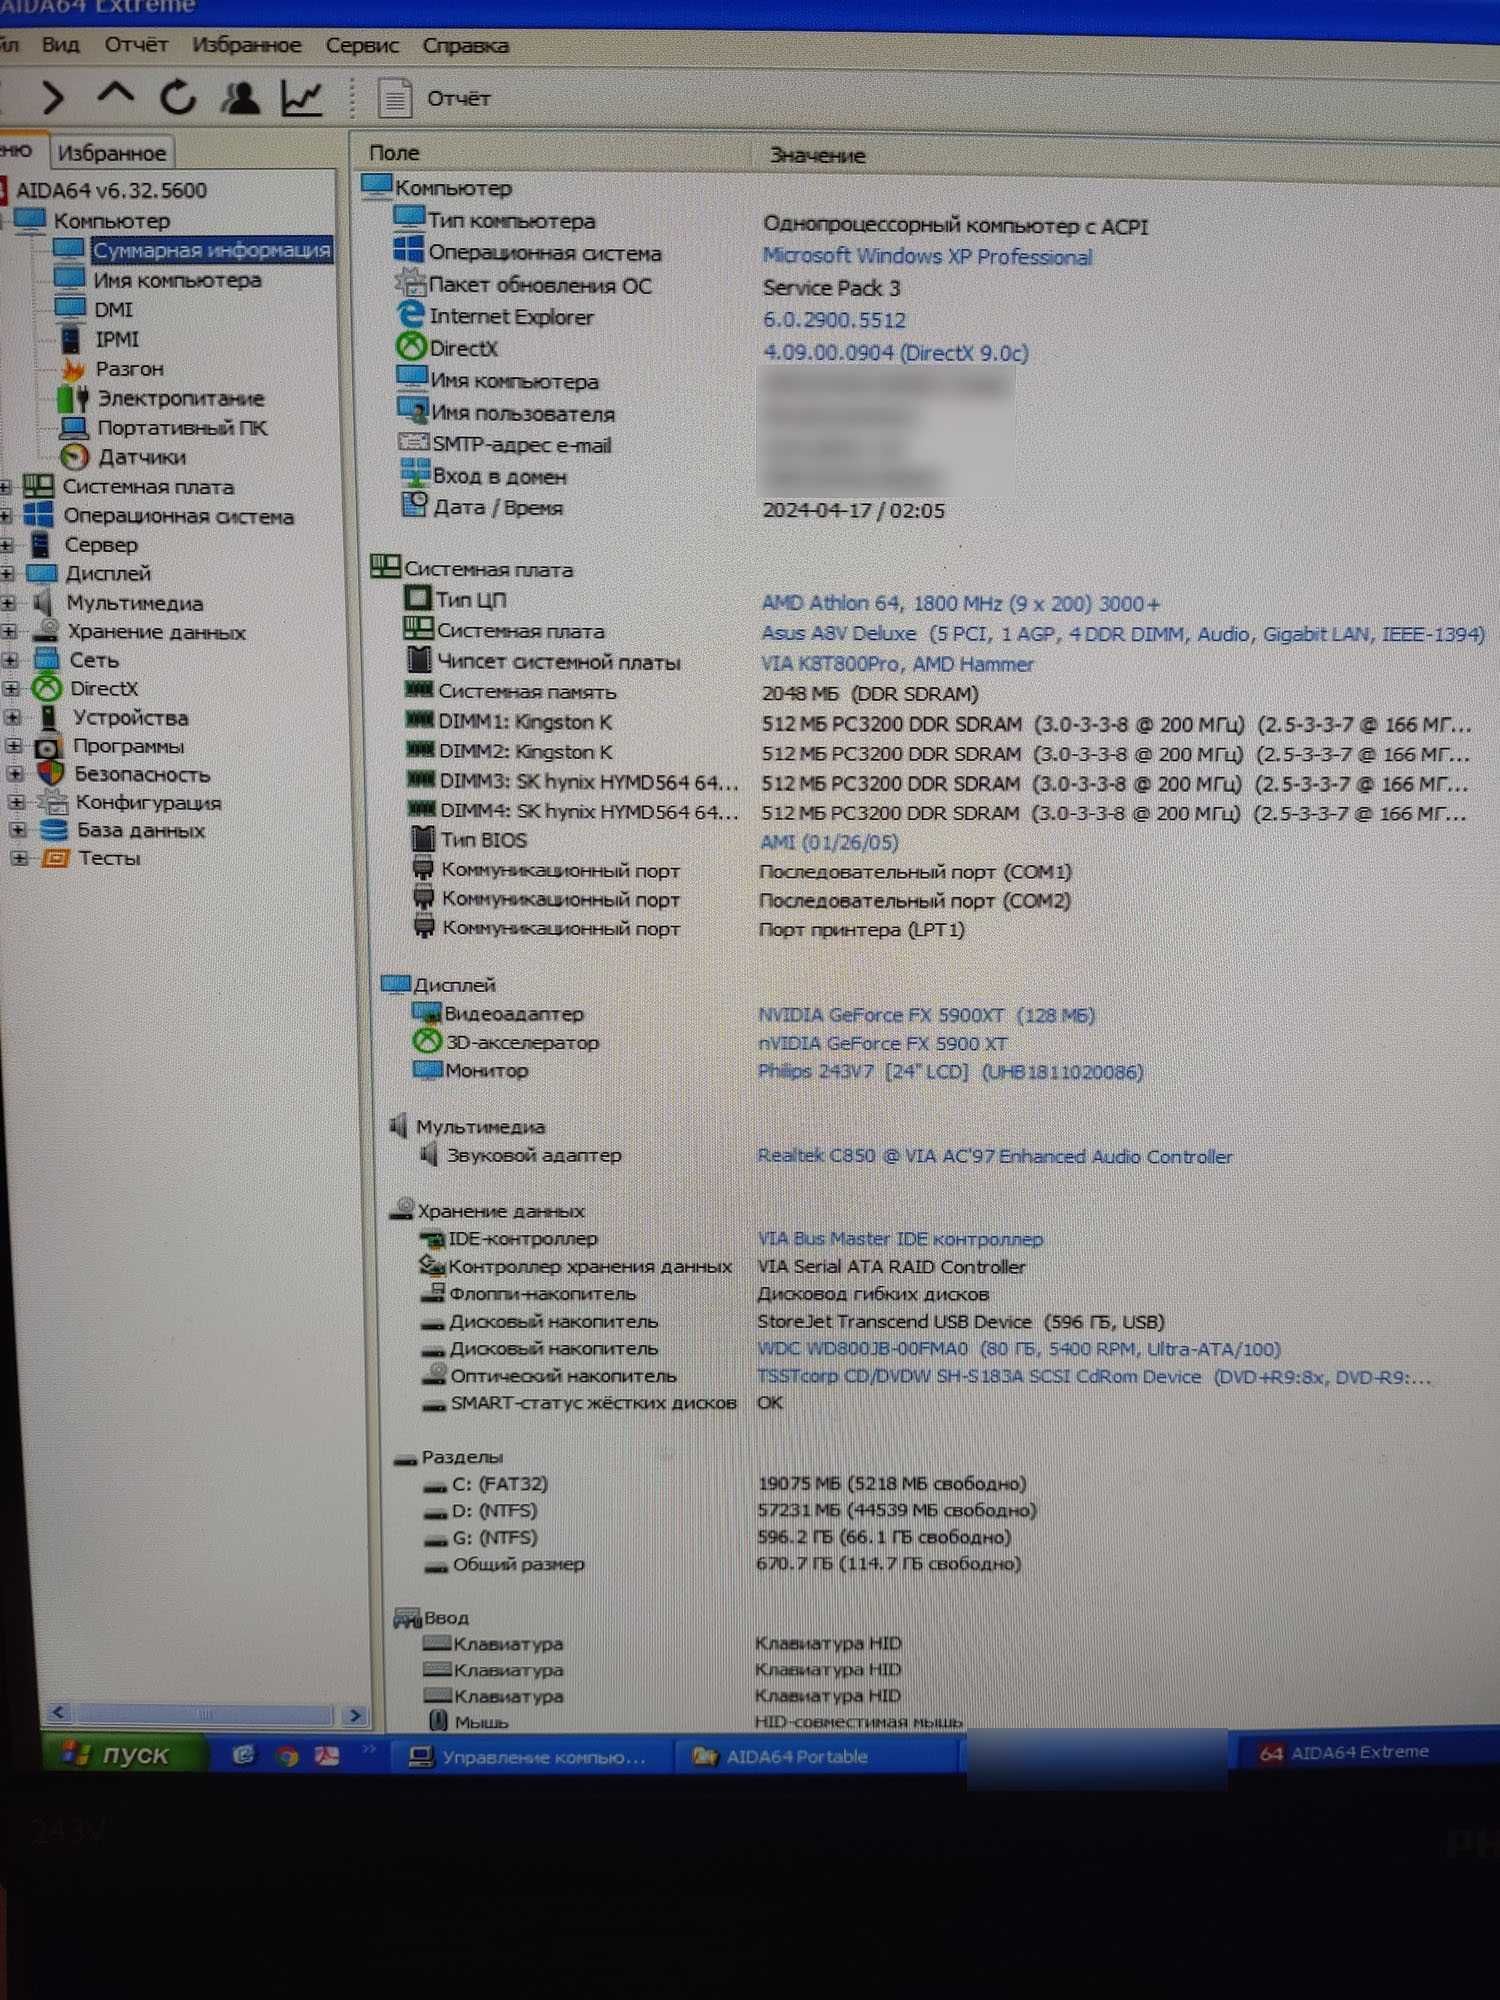Open Philips 243V7 monitor link
The width and height of the screenshot is (1500, 2000).
(950, 1072)
